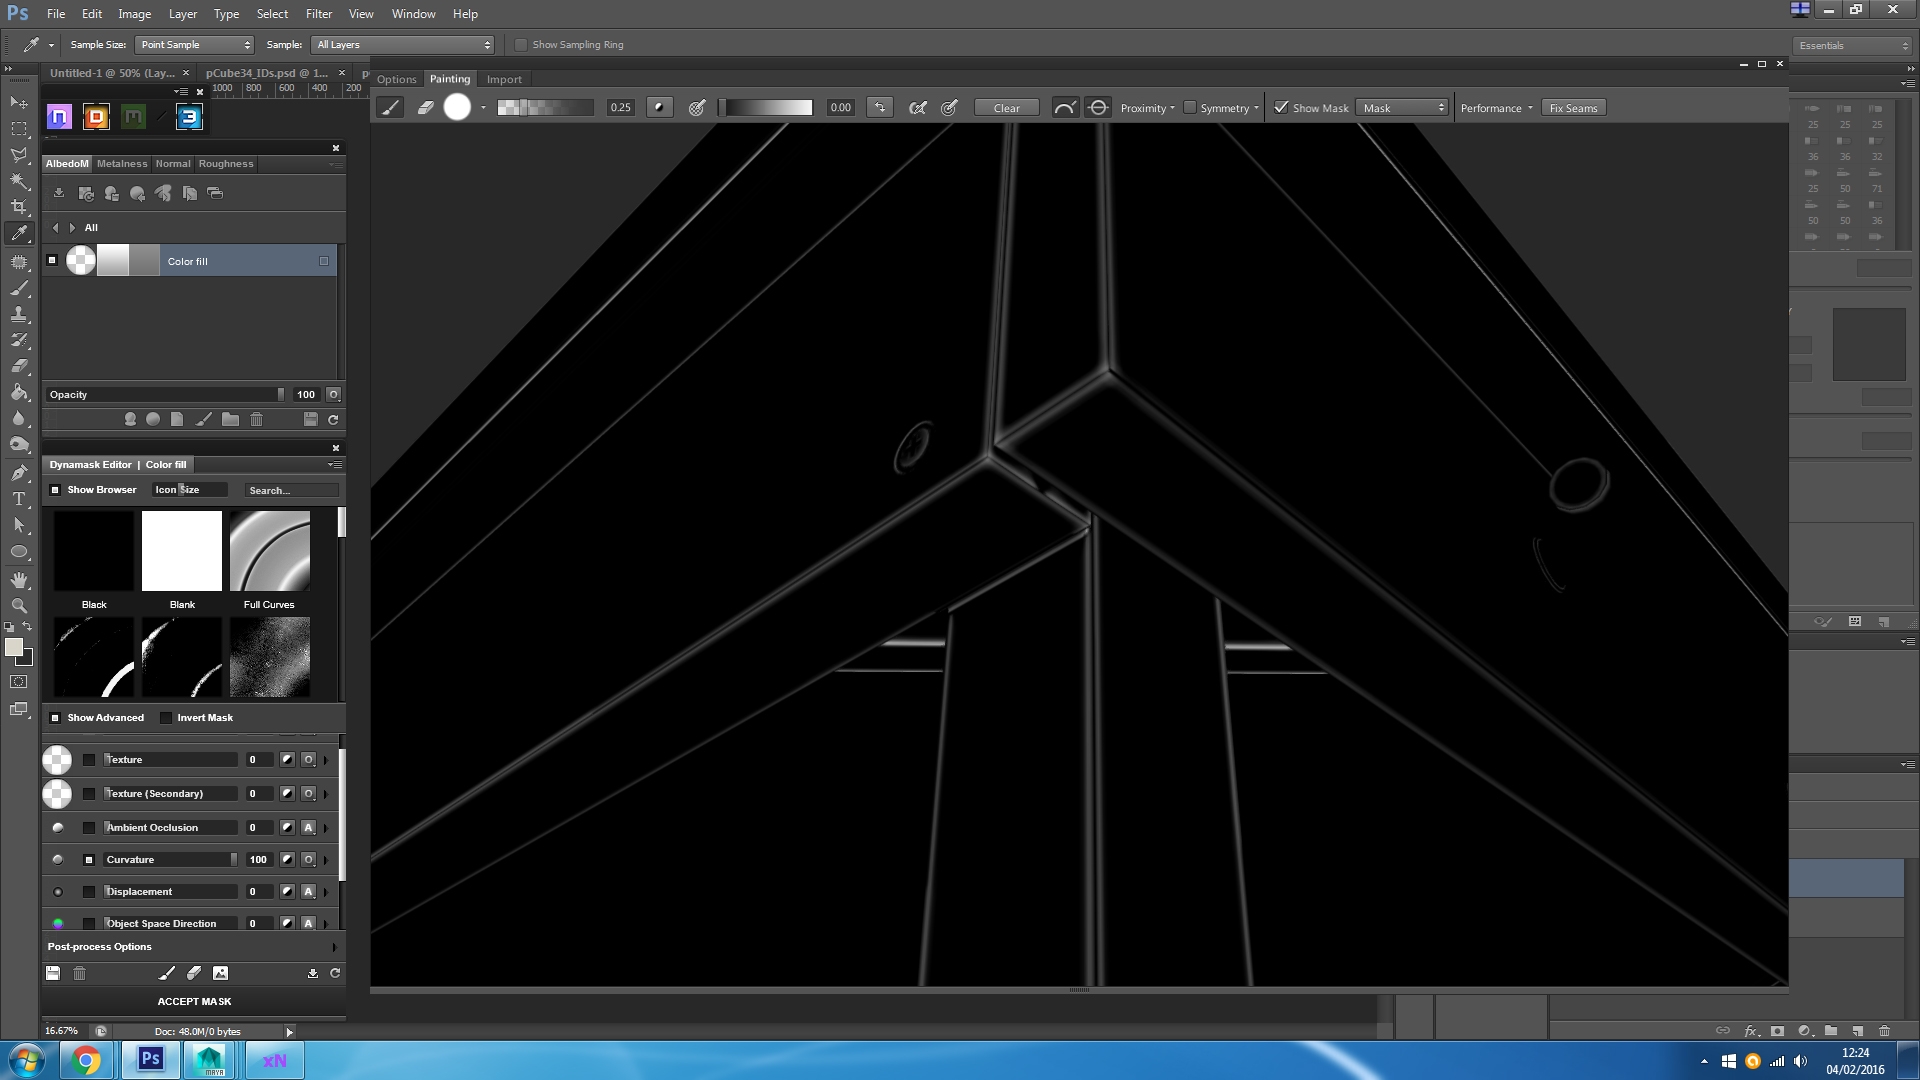The height and width of the screenshot is (1080, 1920).
Task: Open the Essentials workspace dropdown
Action: click(1852, 46)
